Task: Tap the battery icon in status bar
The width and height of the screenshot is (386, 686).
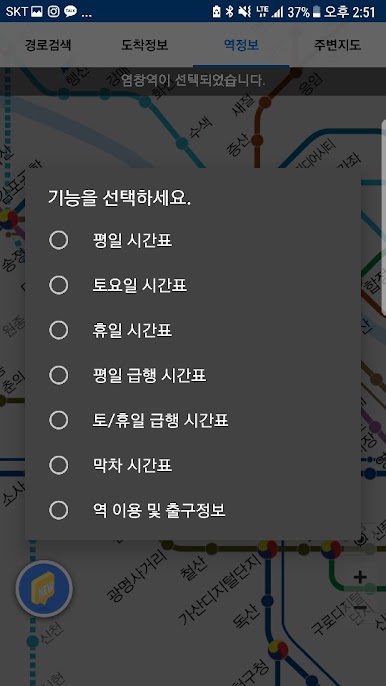Action: 316,12
